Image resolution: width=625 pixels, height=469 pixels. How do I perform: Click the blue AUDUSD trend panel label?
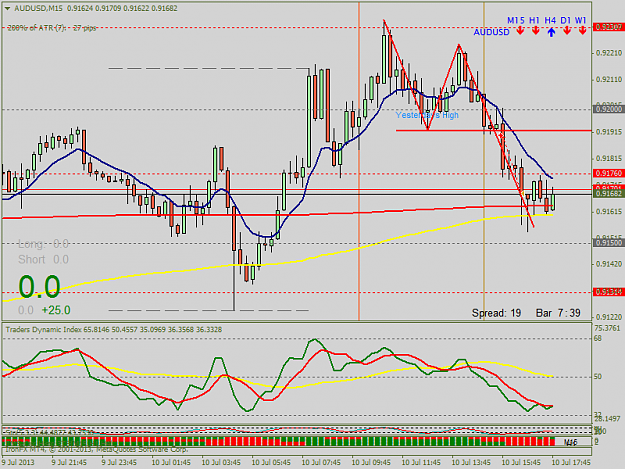[x=491, y=32]
